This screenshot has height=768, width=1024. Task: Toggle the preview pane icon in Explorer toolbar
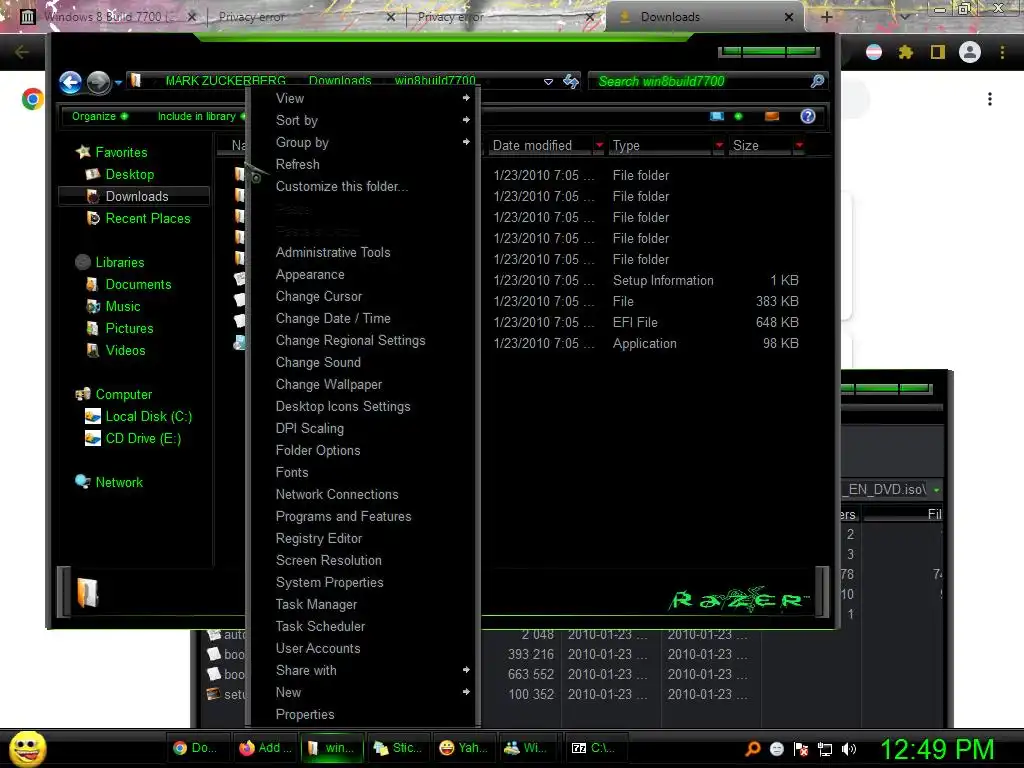pos(772,116)
